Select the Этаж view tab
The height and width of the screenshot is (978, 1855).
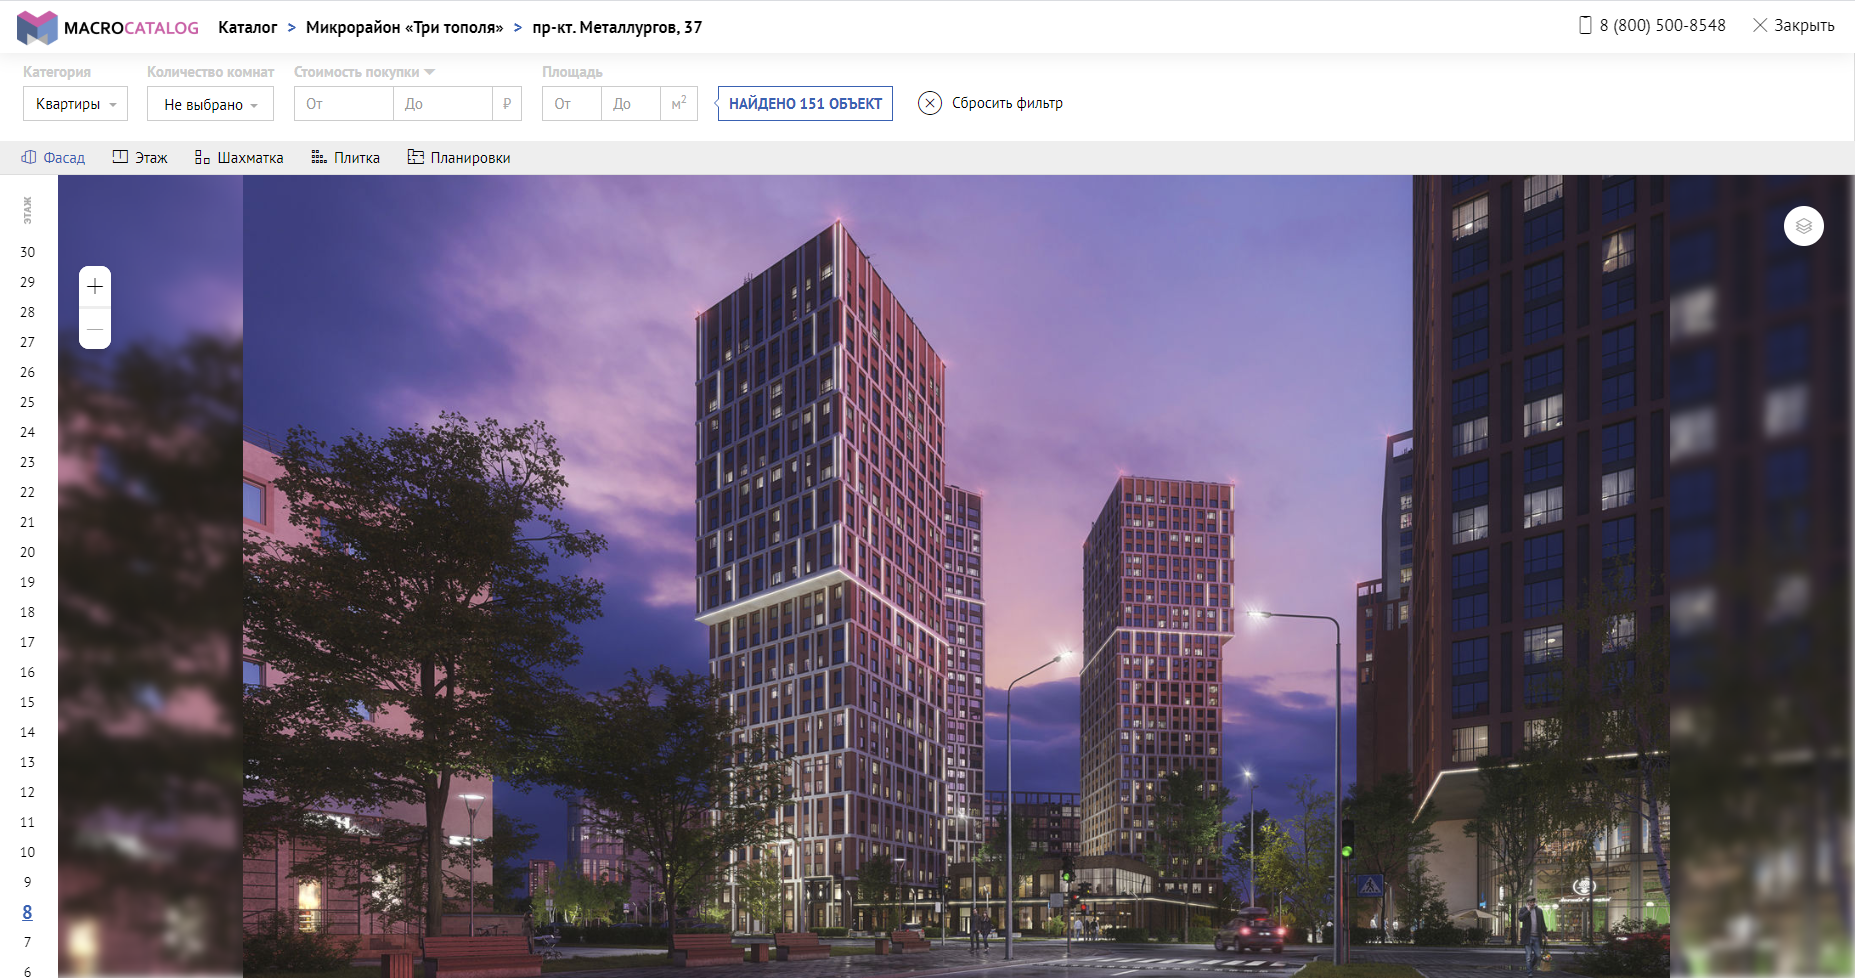(140, 158)
